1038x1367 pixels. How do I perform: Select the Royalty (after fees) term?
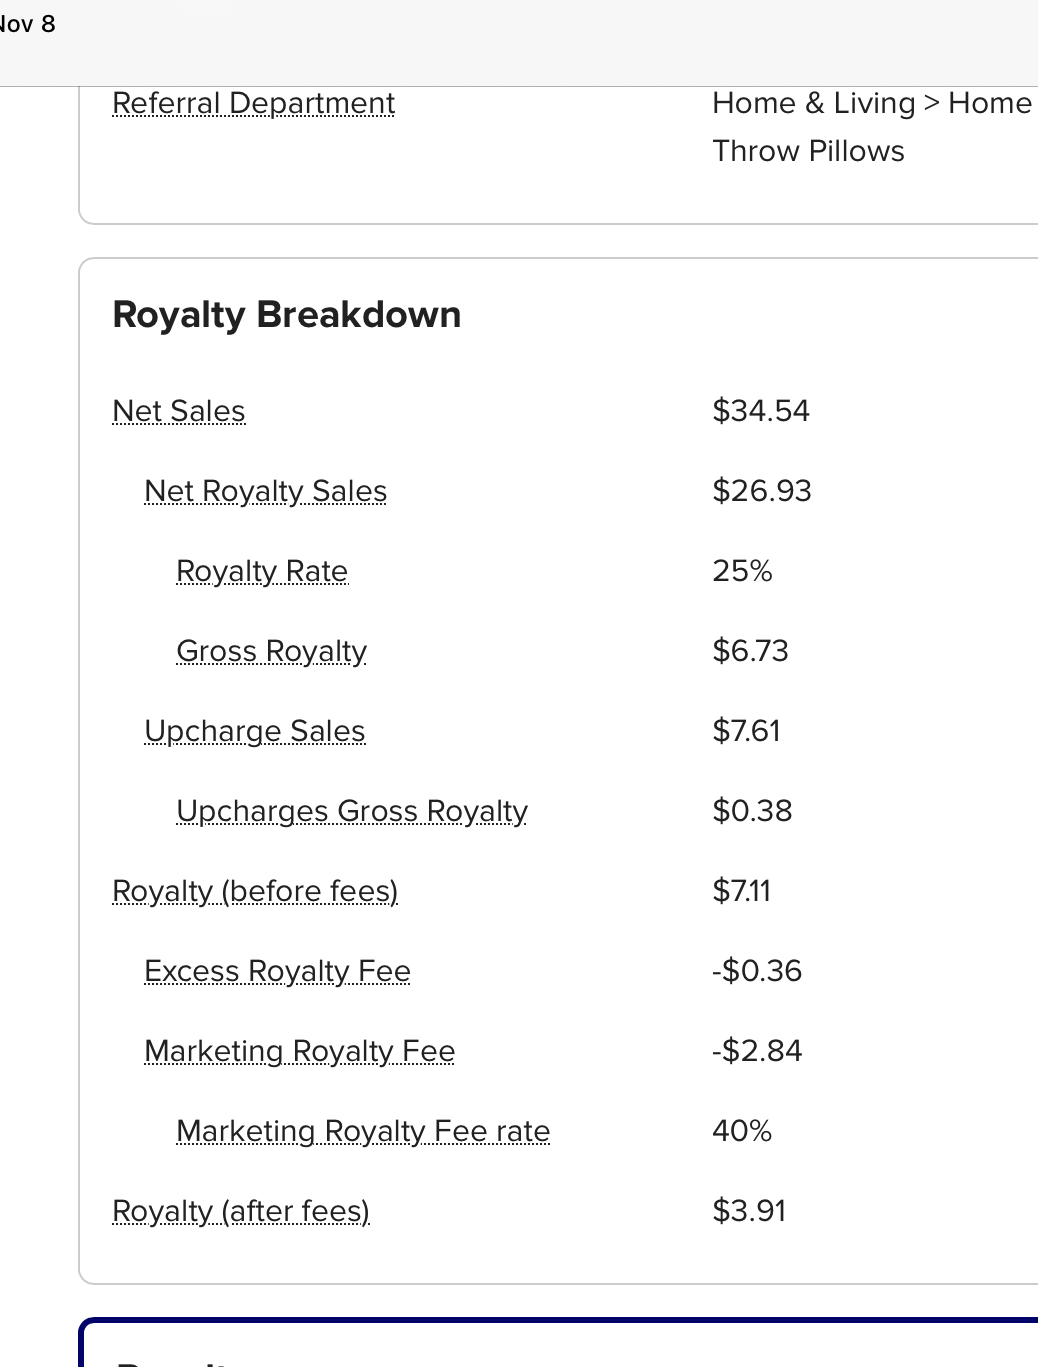[x=241, y=1211]
